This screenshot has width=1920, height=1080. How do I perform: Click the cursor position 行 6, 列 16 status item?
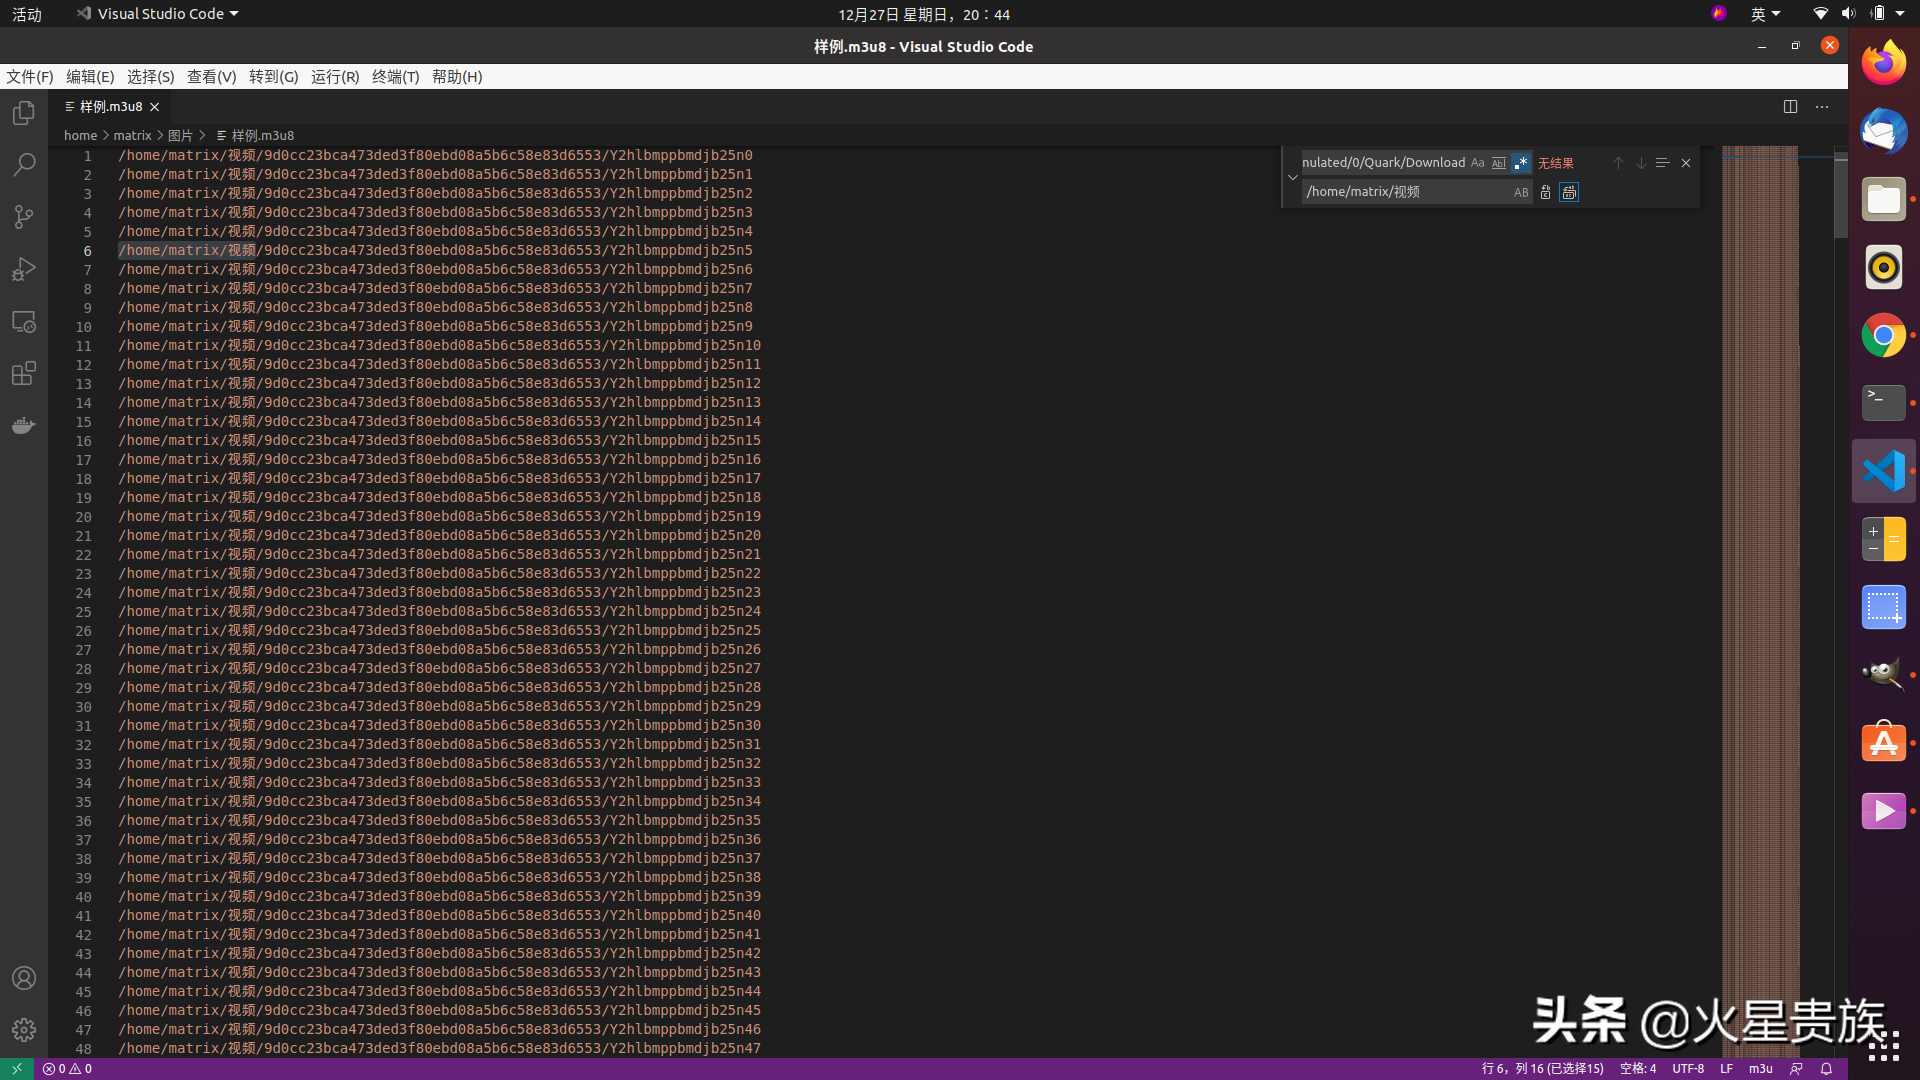tap(1542, 1069)
